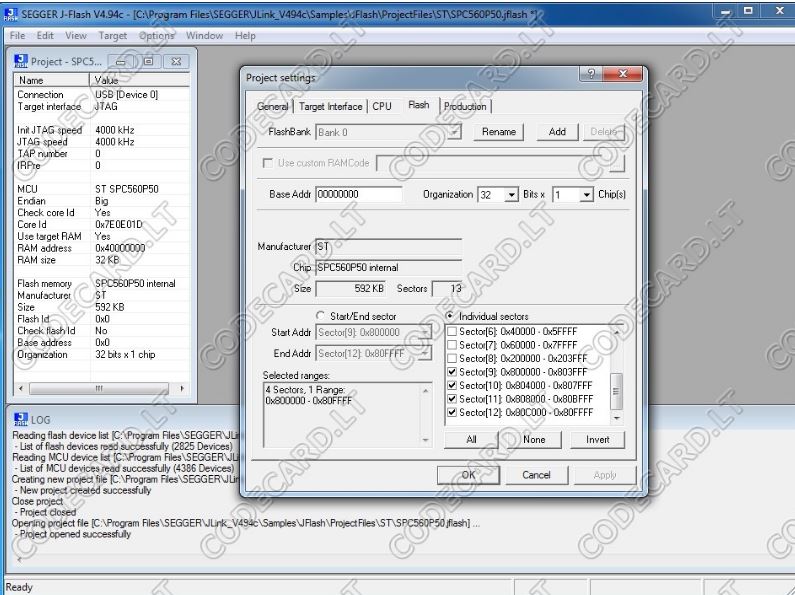Screen dimensions: 795x595
Task: Open the View menu
Action: (x=76, y=35)
